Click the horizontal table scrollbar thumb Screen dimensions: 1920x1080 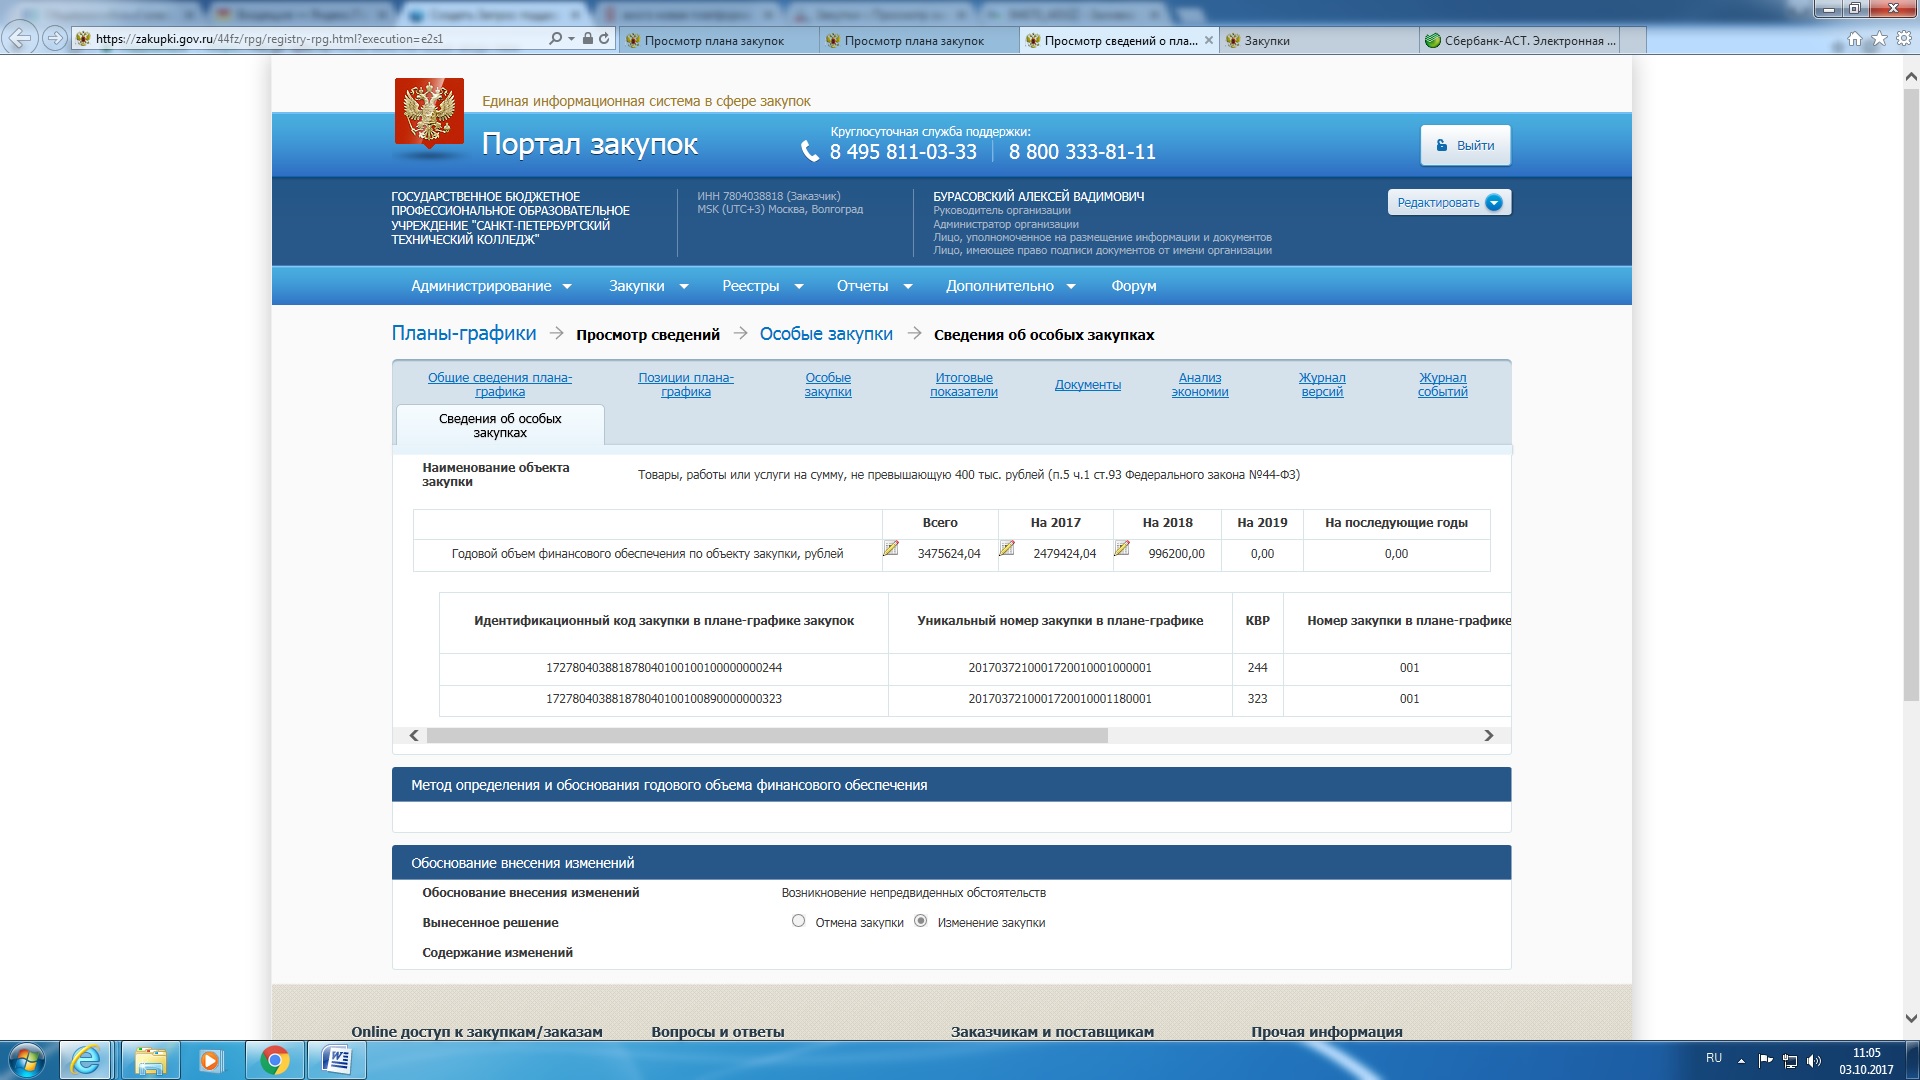click(x=767, y=736)
